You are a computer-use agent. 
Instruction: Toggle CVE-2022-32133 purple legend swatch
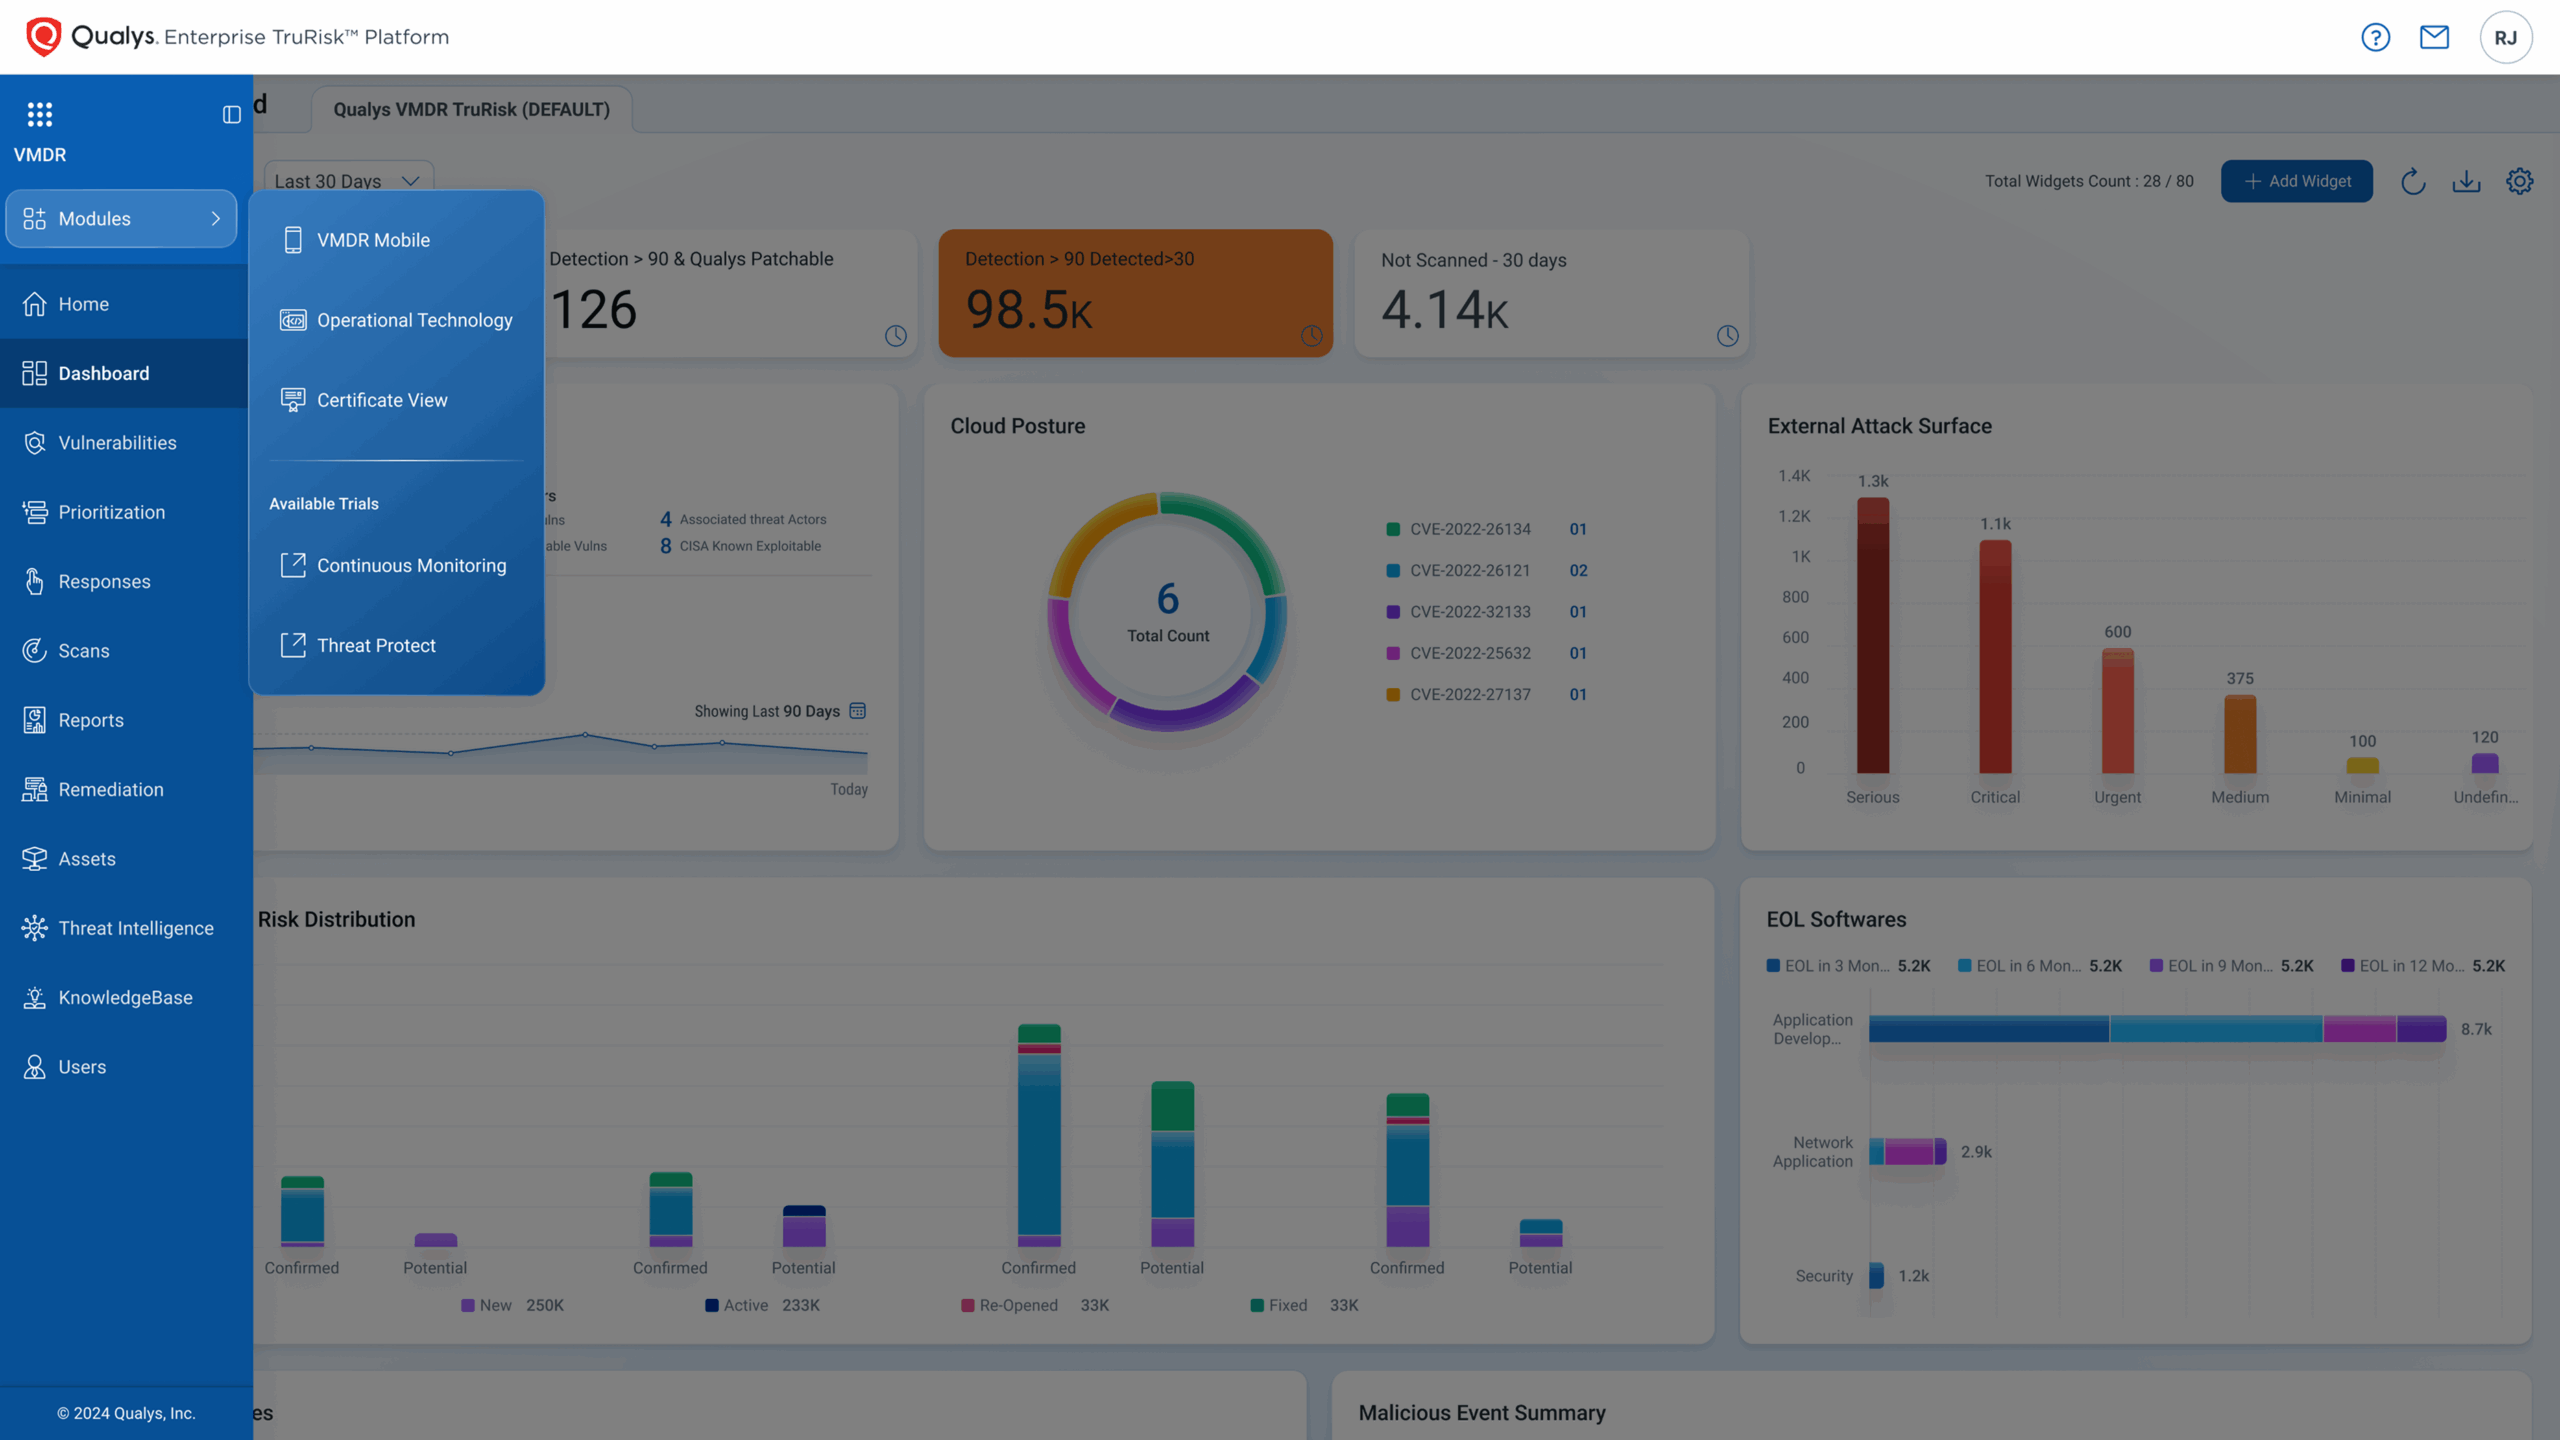1393,611
